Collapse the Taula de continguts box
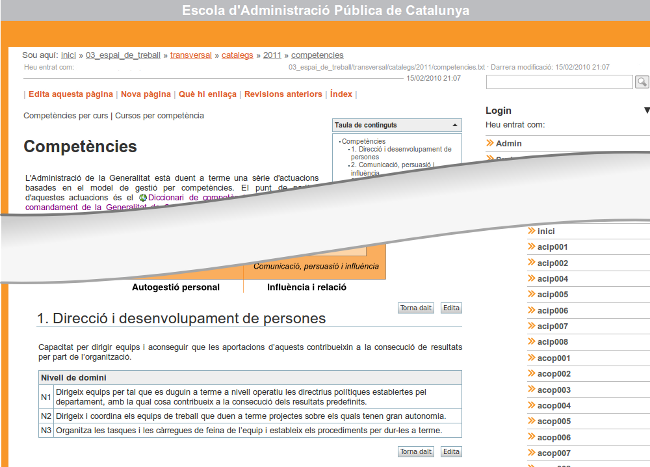The image size is (650, 467). (456, 125)
